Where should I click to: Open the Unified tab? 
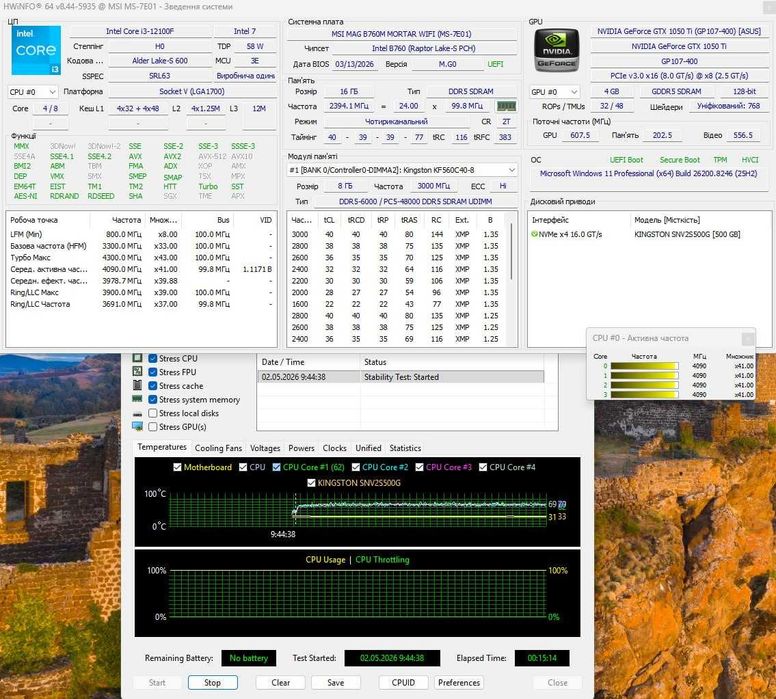click(x=368, y=448)
